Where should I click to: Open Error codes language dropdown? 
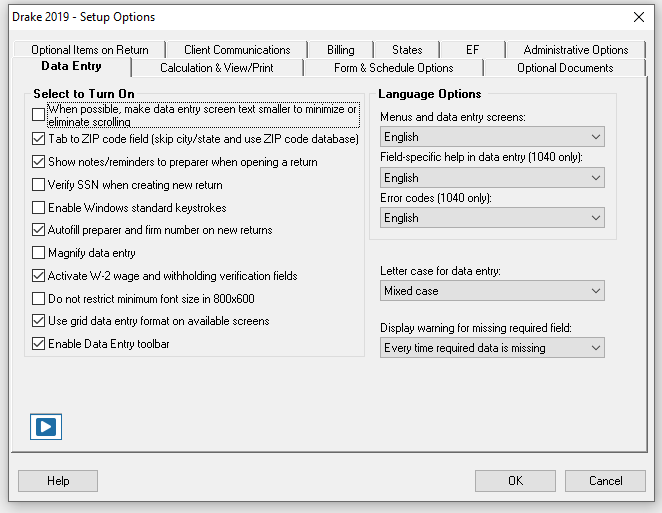click(x=492, y=218)
